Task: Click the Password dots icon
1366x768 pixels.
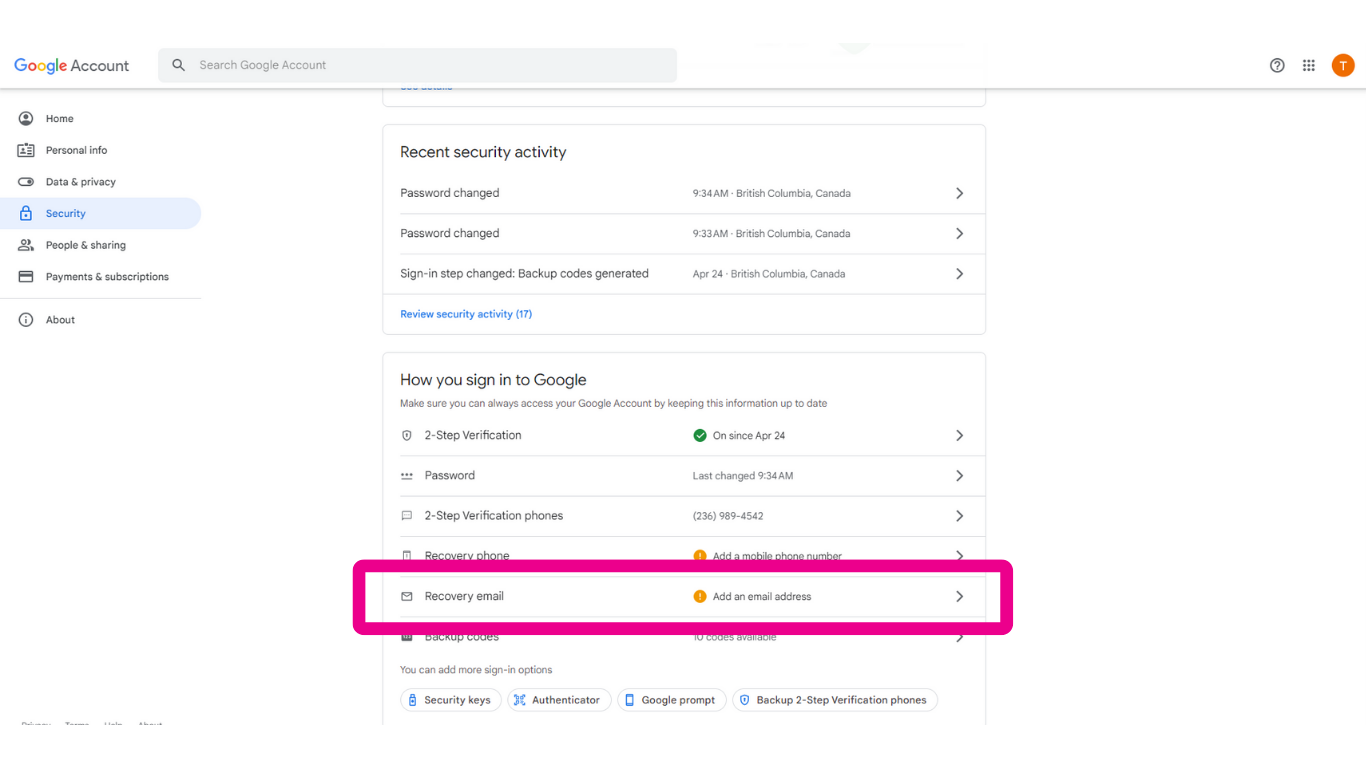Action: click(x=407, y=476)
